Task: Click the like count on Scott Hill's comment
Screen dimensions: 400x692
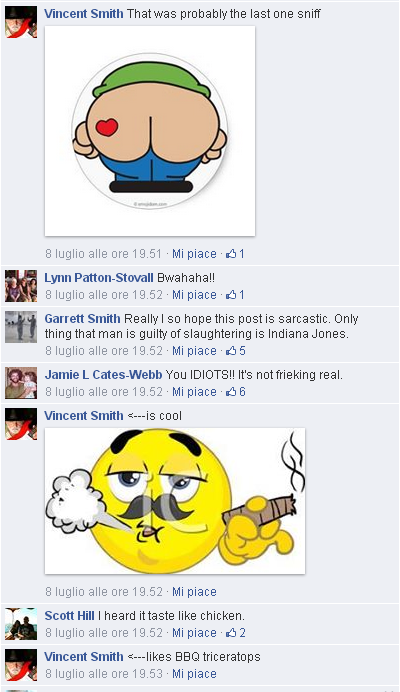Action: (x=235, y=633)
